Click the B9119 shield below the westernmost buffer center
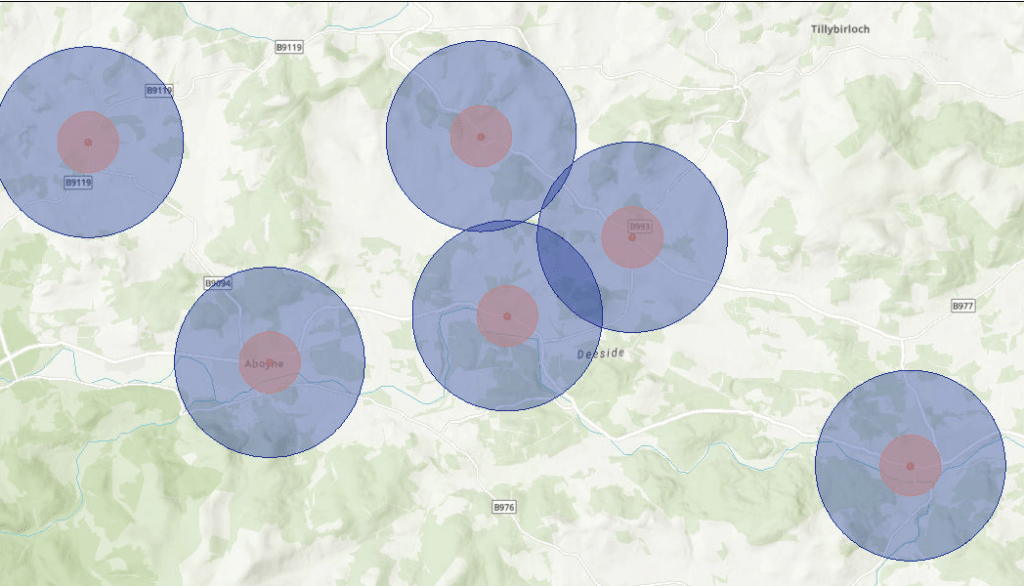 point(78,183)
